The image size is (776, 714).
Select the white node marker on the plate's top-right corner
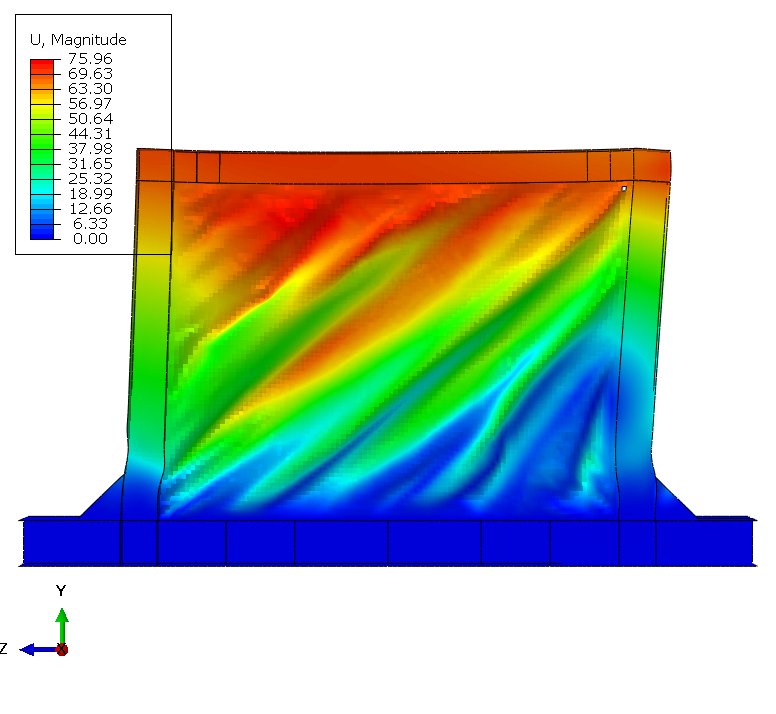tap(624, 188)
